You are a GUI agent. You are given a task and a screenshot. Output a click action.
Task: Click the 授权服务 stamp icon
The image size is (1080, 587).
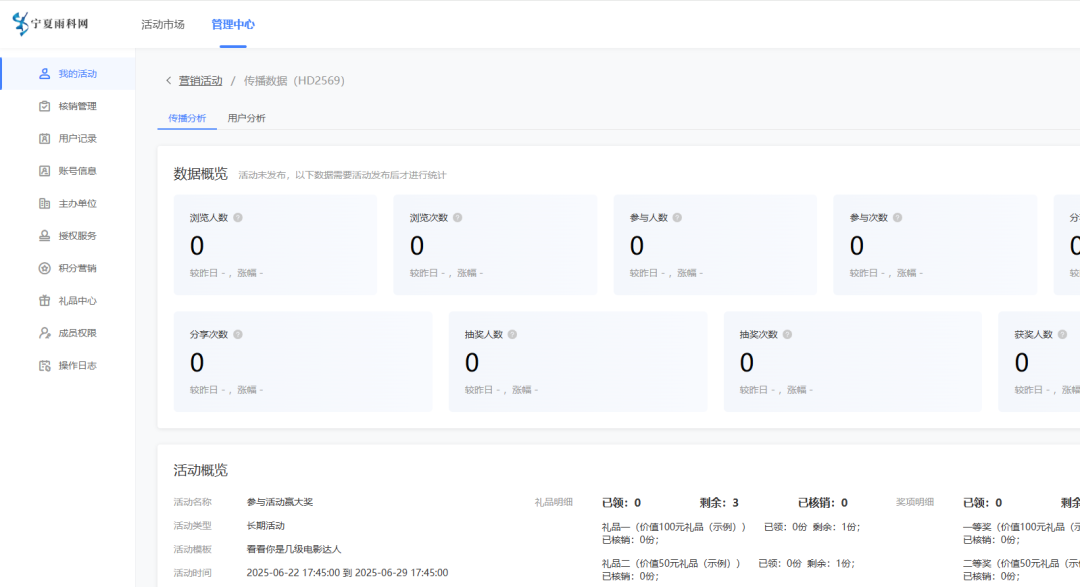point(45,236)
